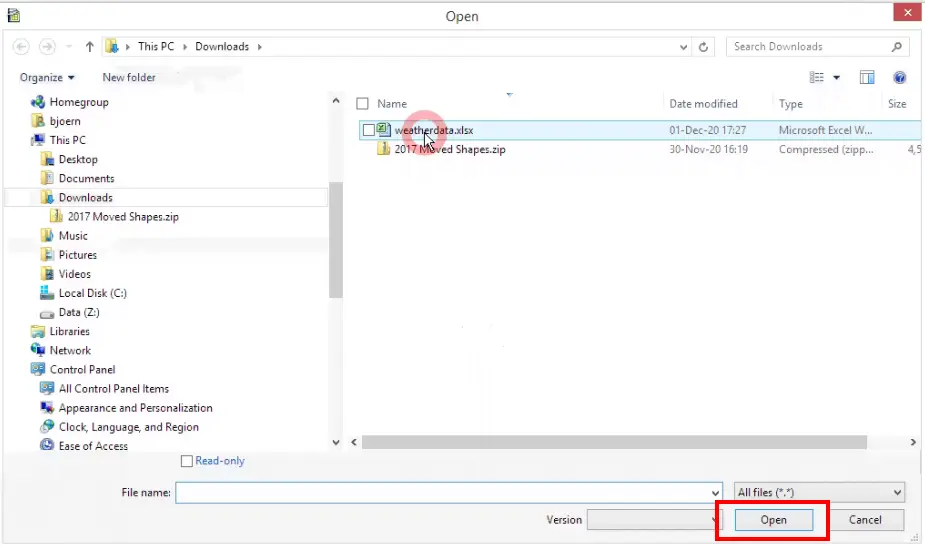Check the box next to weatherdata.xlsx
925x548 pixels.
pos(369,130)
